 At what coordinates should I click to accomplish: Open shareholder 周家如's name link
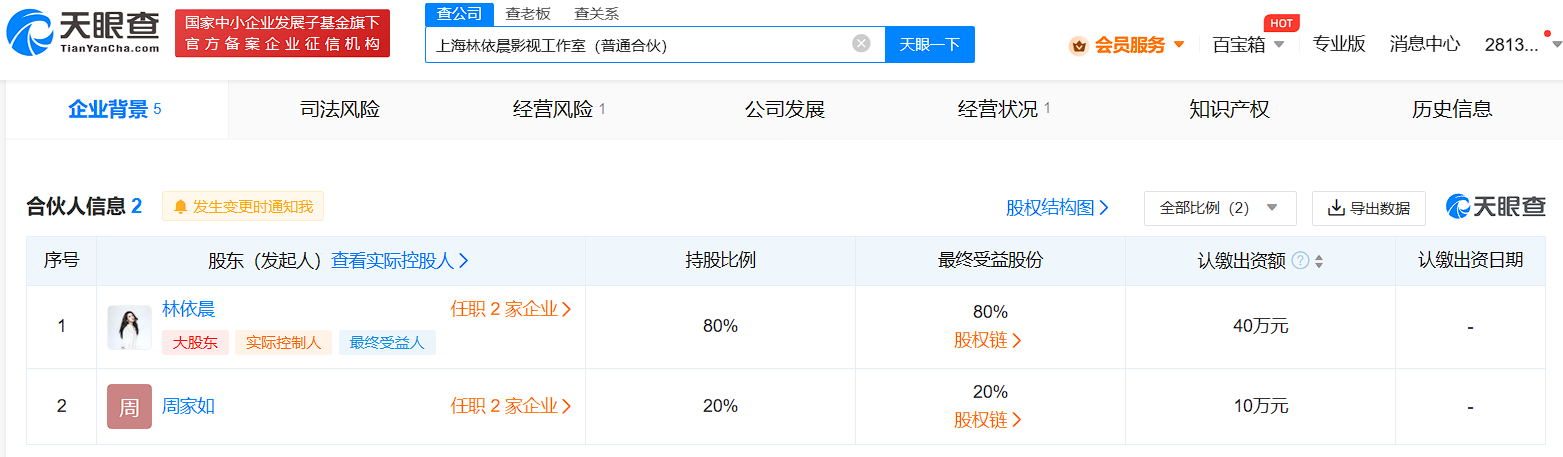pos(189,406)
